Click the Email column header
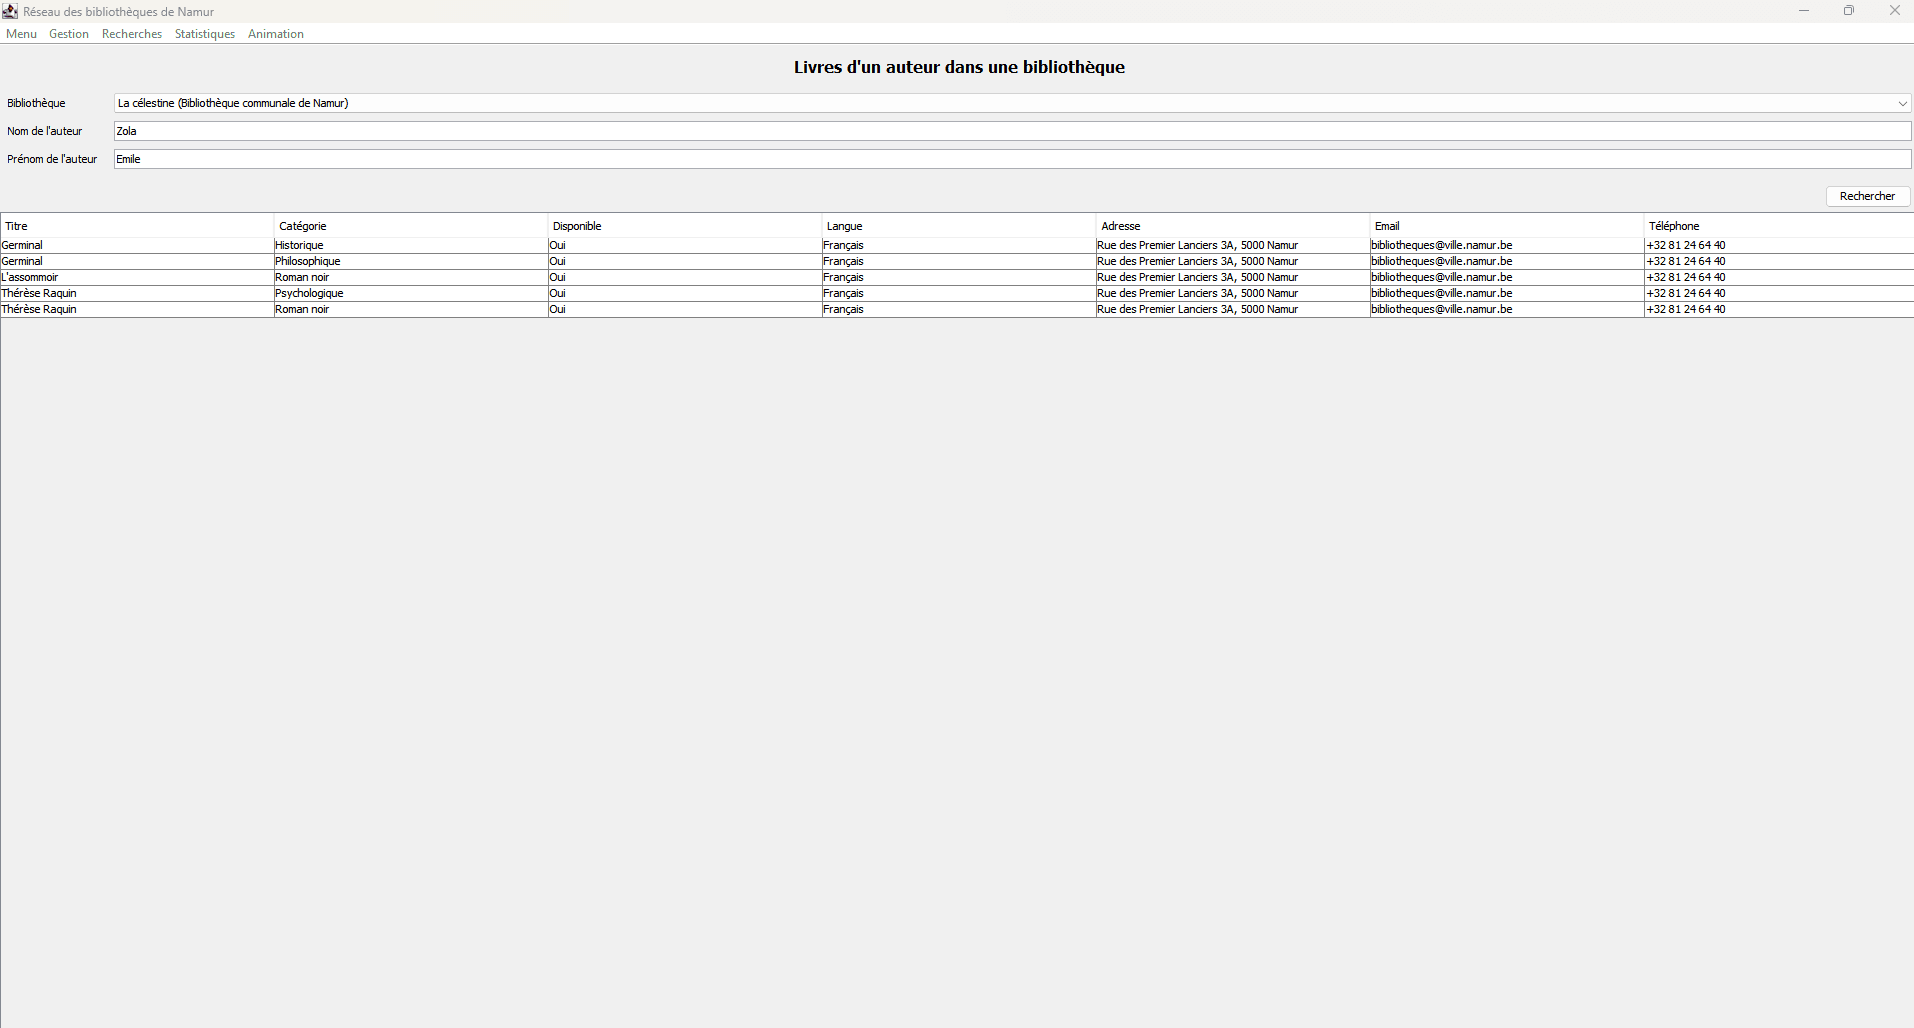 [x=1507, y=226]
